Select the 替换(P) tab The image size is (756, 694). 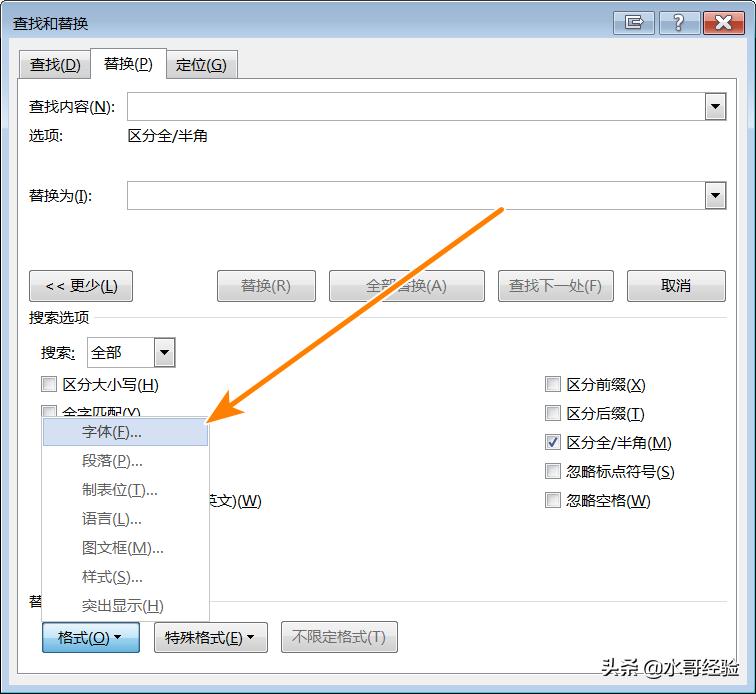pyautogui.click(x=128, y=63)
